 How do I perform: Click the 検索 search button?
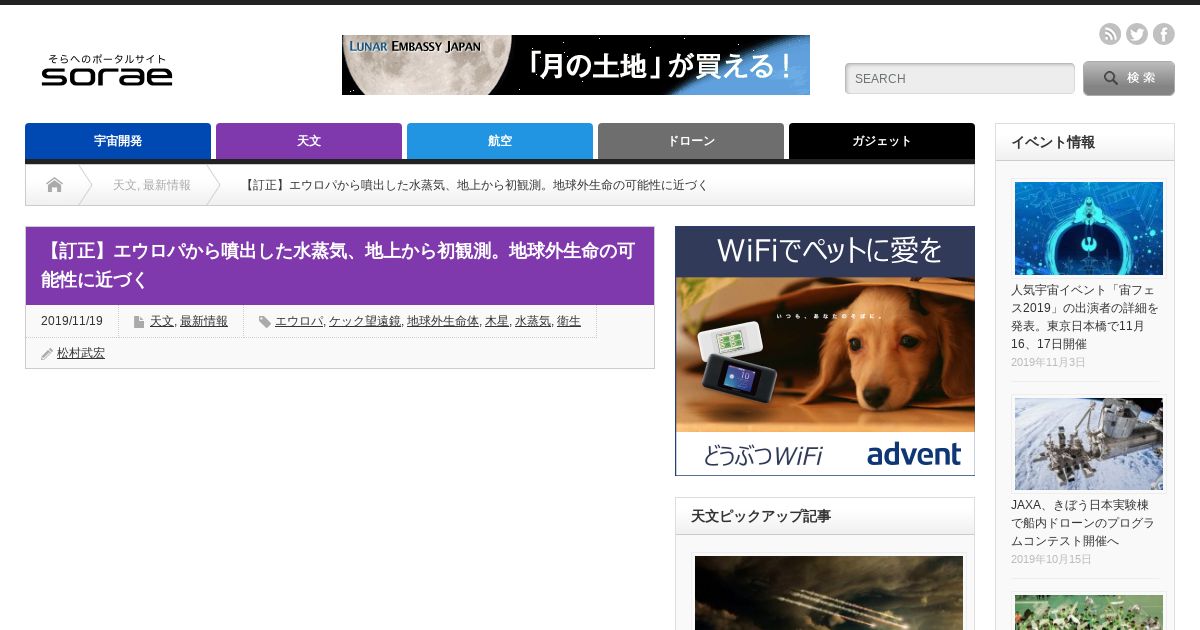point(1129,78)
